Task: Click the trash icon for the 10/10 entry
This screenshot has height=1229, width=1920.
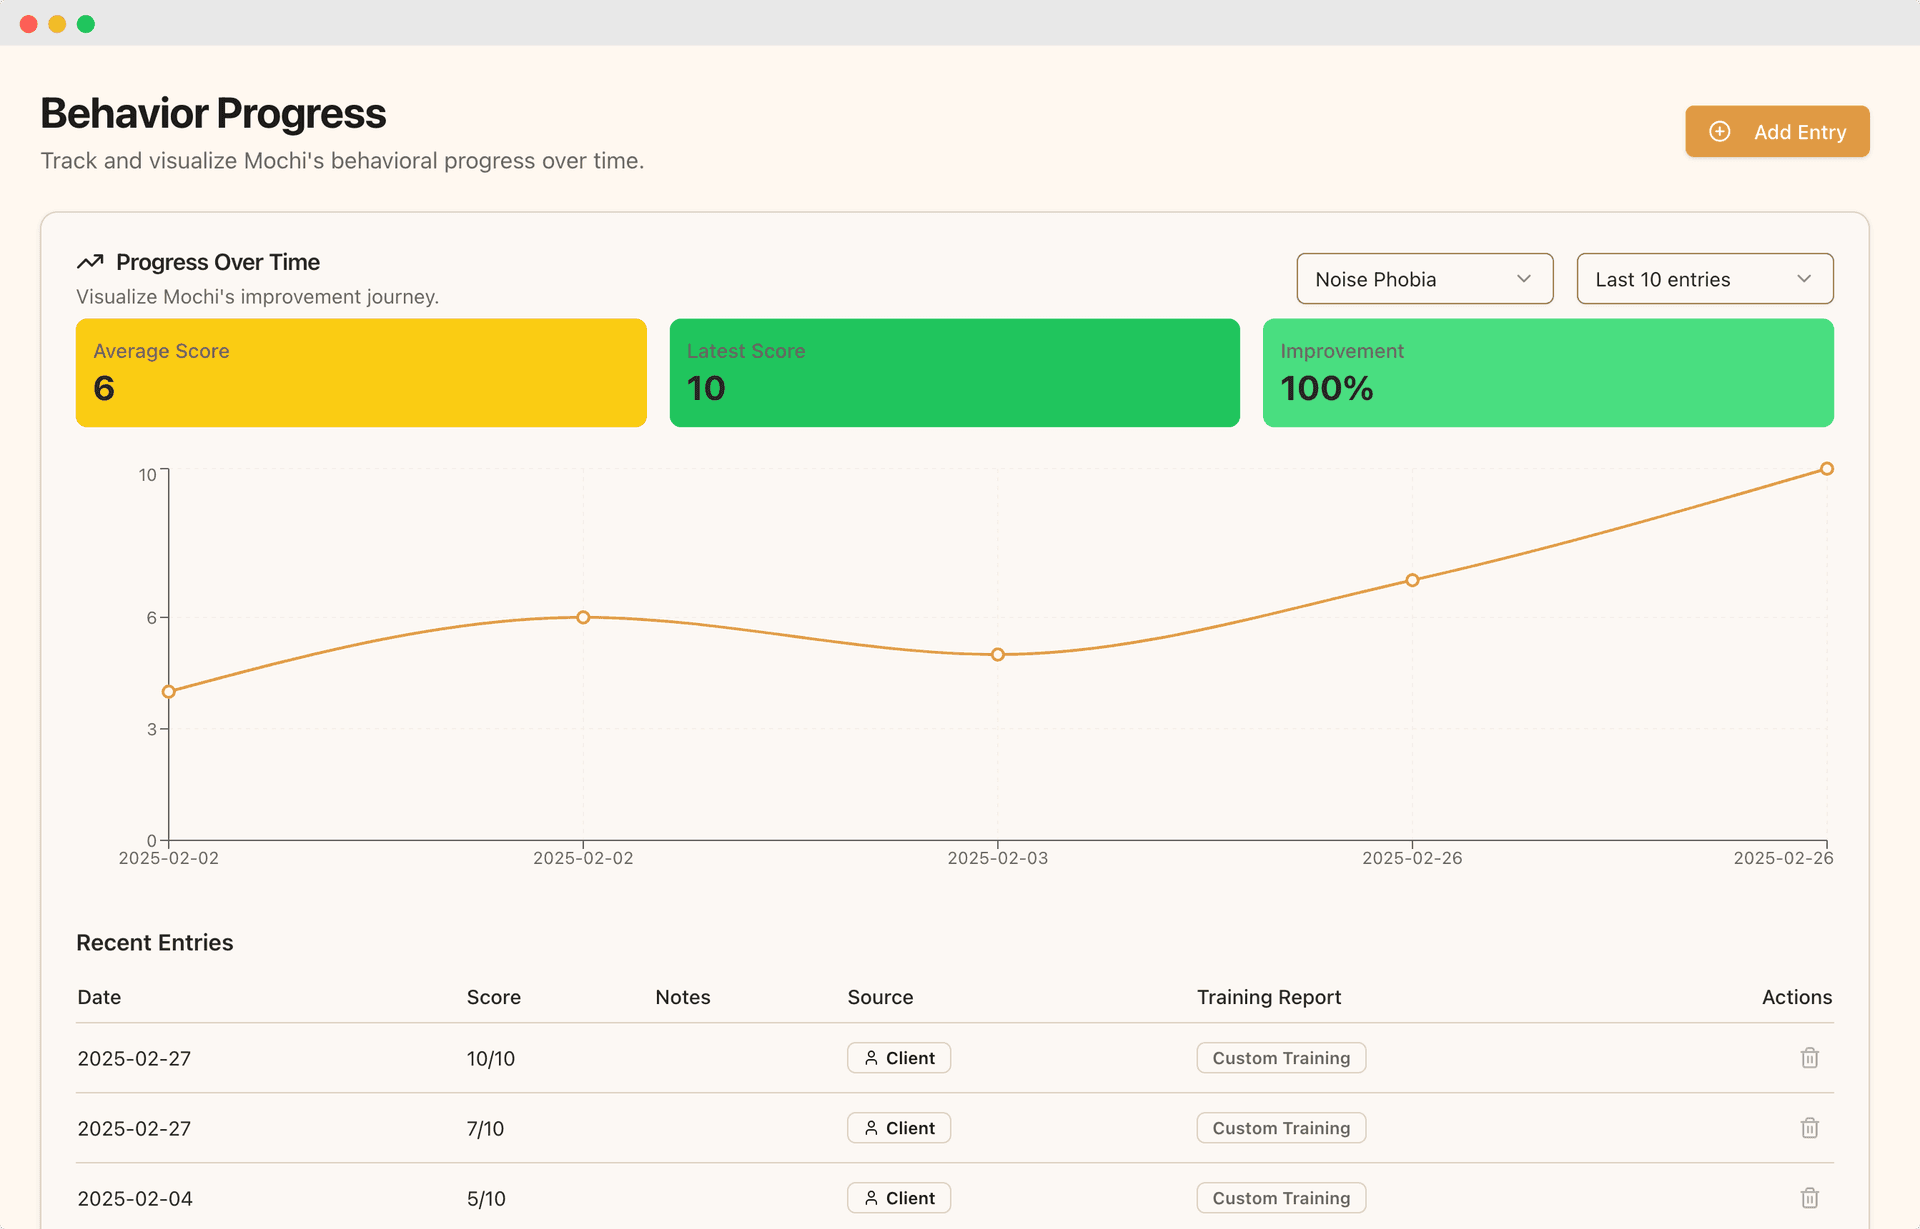Action: click(1809, 1057)
